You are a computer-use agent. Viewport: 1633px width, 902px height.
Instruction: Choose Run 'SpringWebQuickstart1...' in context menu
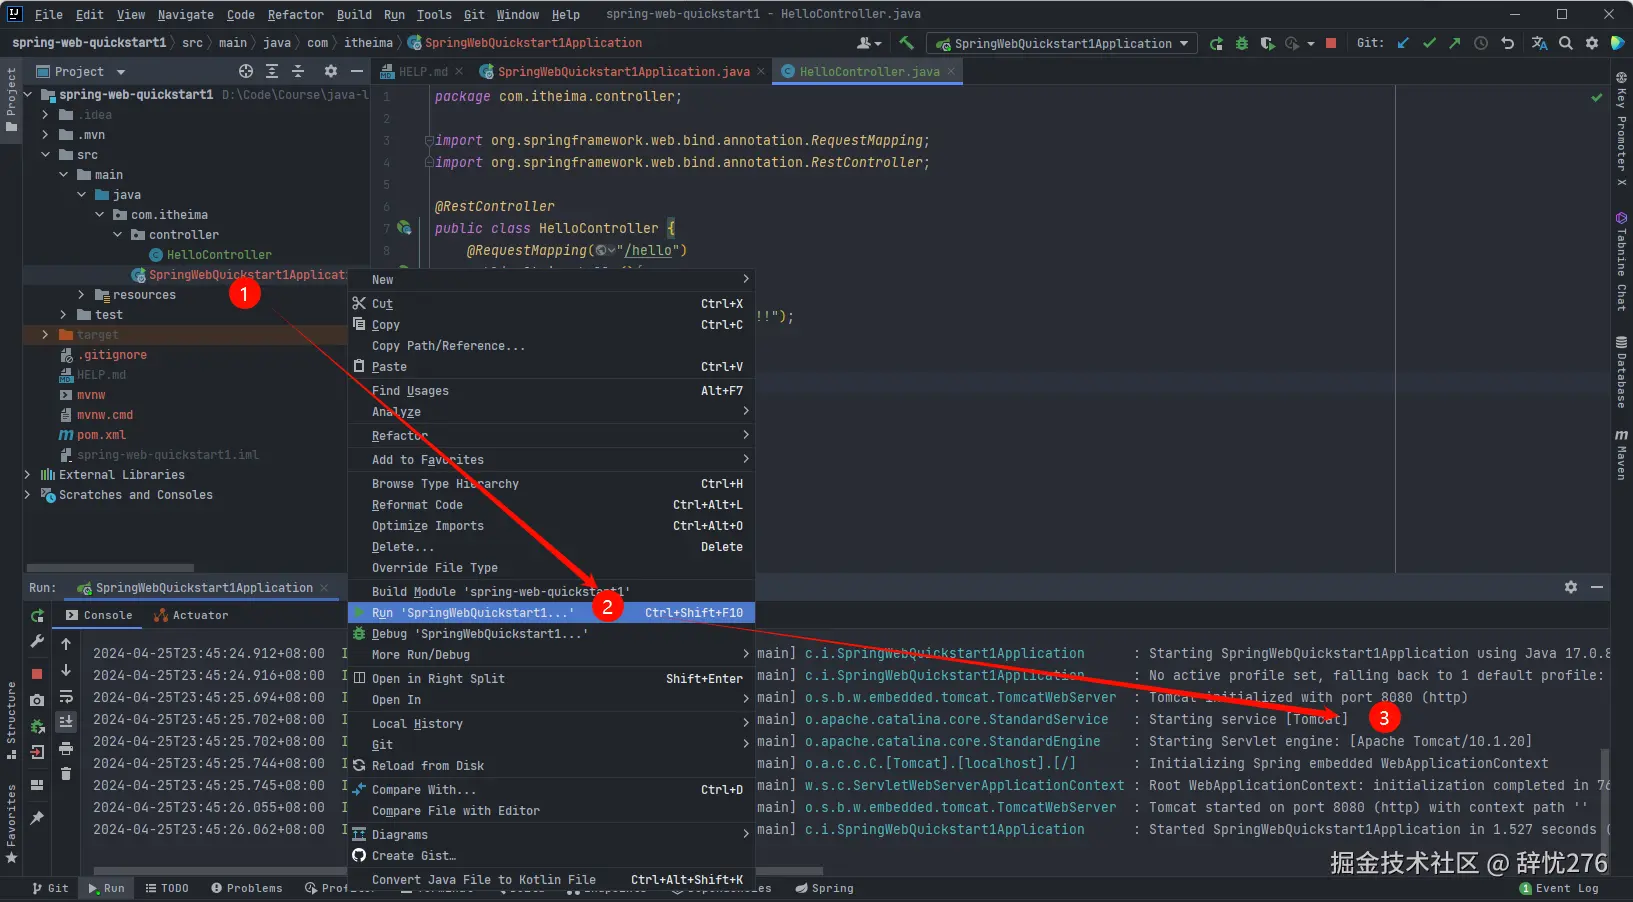(x=551, y=613)
